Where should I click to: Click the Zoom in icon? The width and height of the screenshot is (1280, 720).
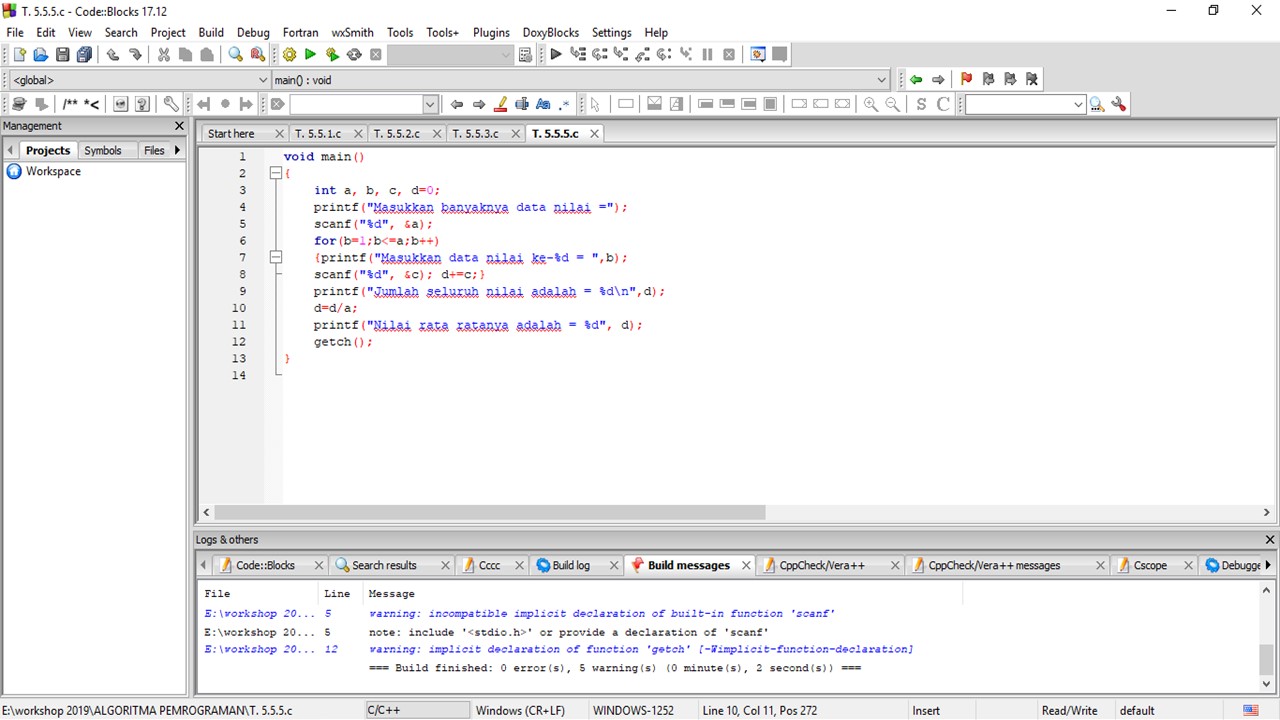[x=871, y=104]
